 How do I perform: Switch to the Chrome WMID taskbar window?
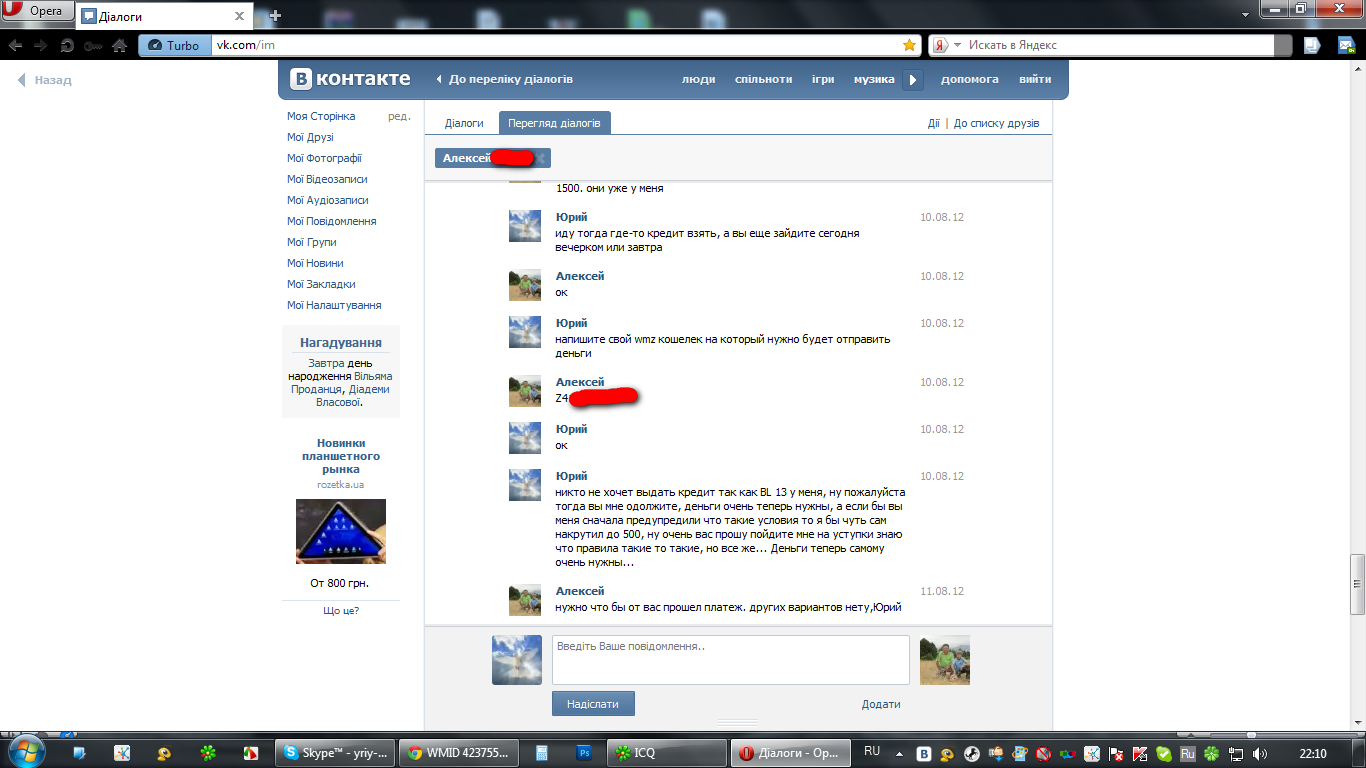[458, 753]
